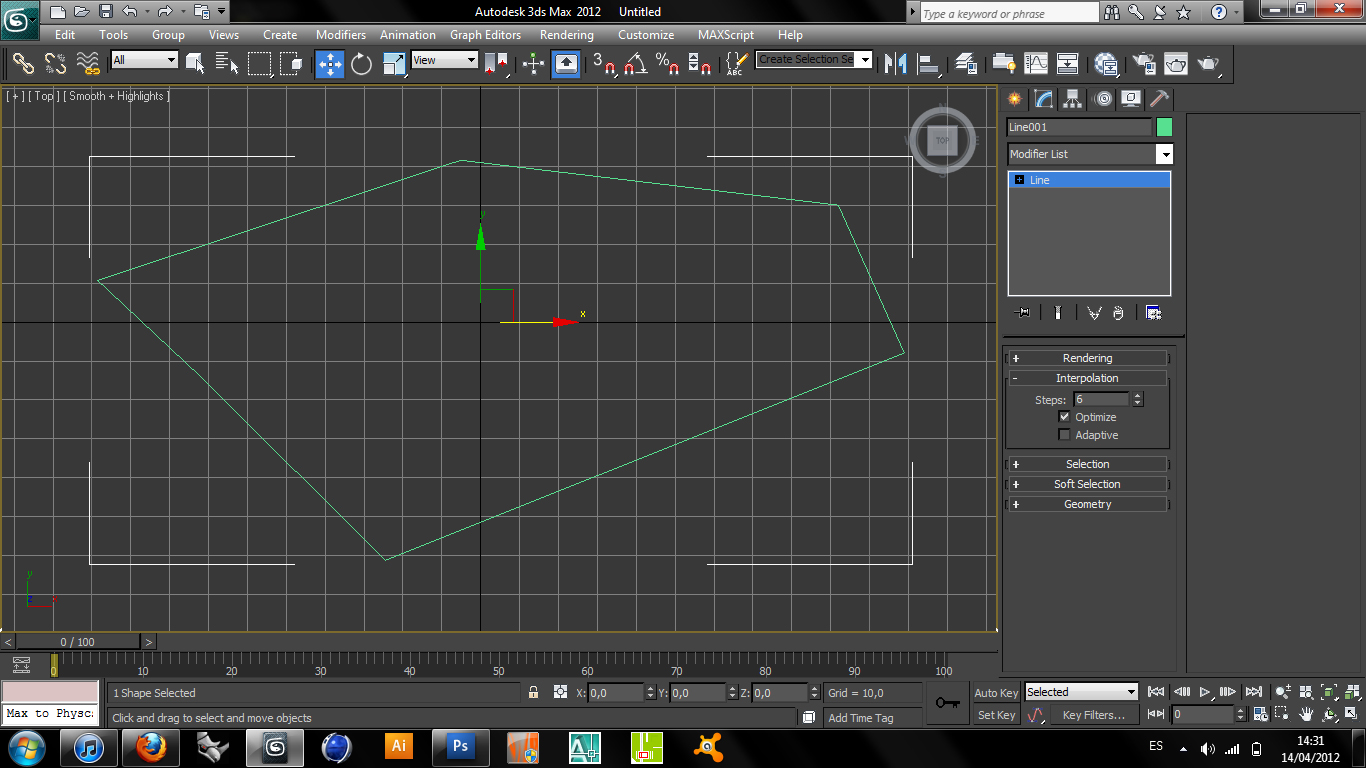Open the Material Editor
Image resolution: width=1366 pixels, height=768 pixels.
coord(1106,64)
